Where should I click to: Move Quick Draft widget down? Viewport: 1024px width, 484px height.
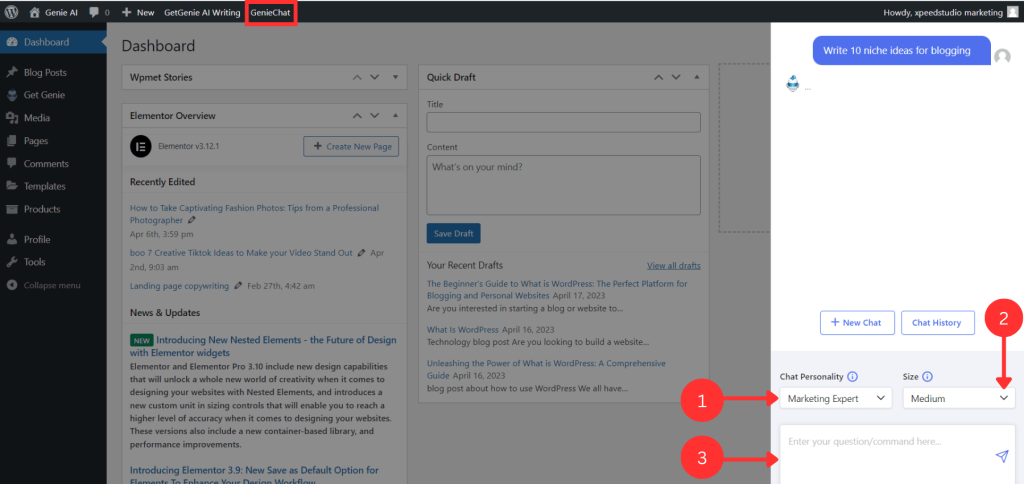(675, 77)
